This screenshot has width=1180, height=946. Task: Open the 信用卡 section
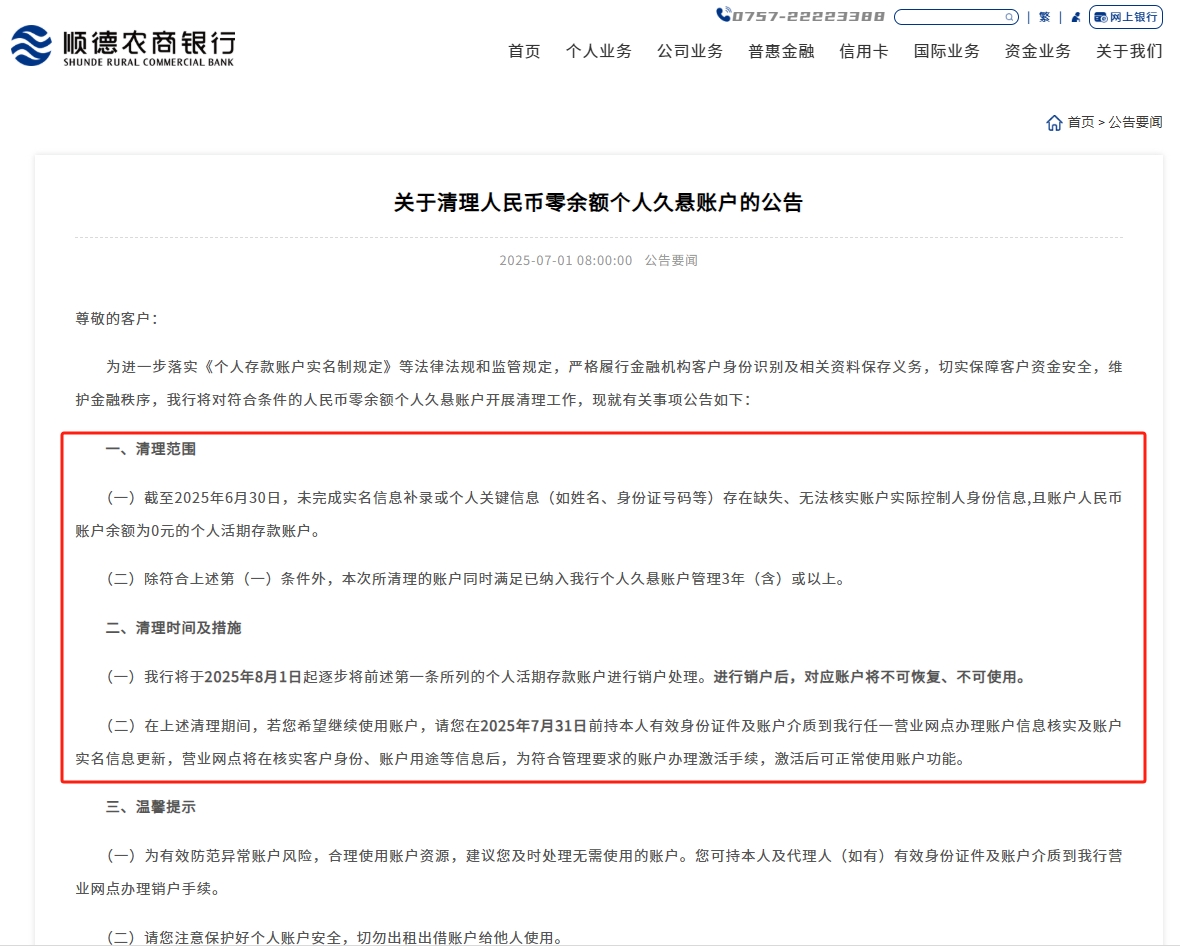pos(862,51)
